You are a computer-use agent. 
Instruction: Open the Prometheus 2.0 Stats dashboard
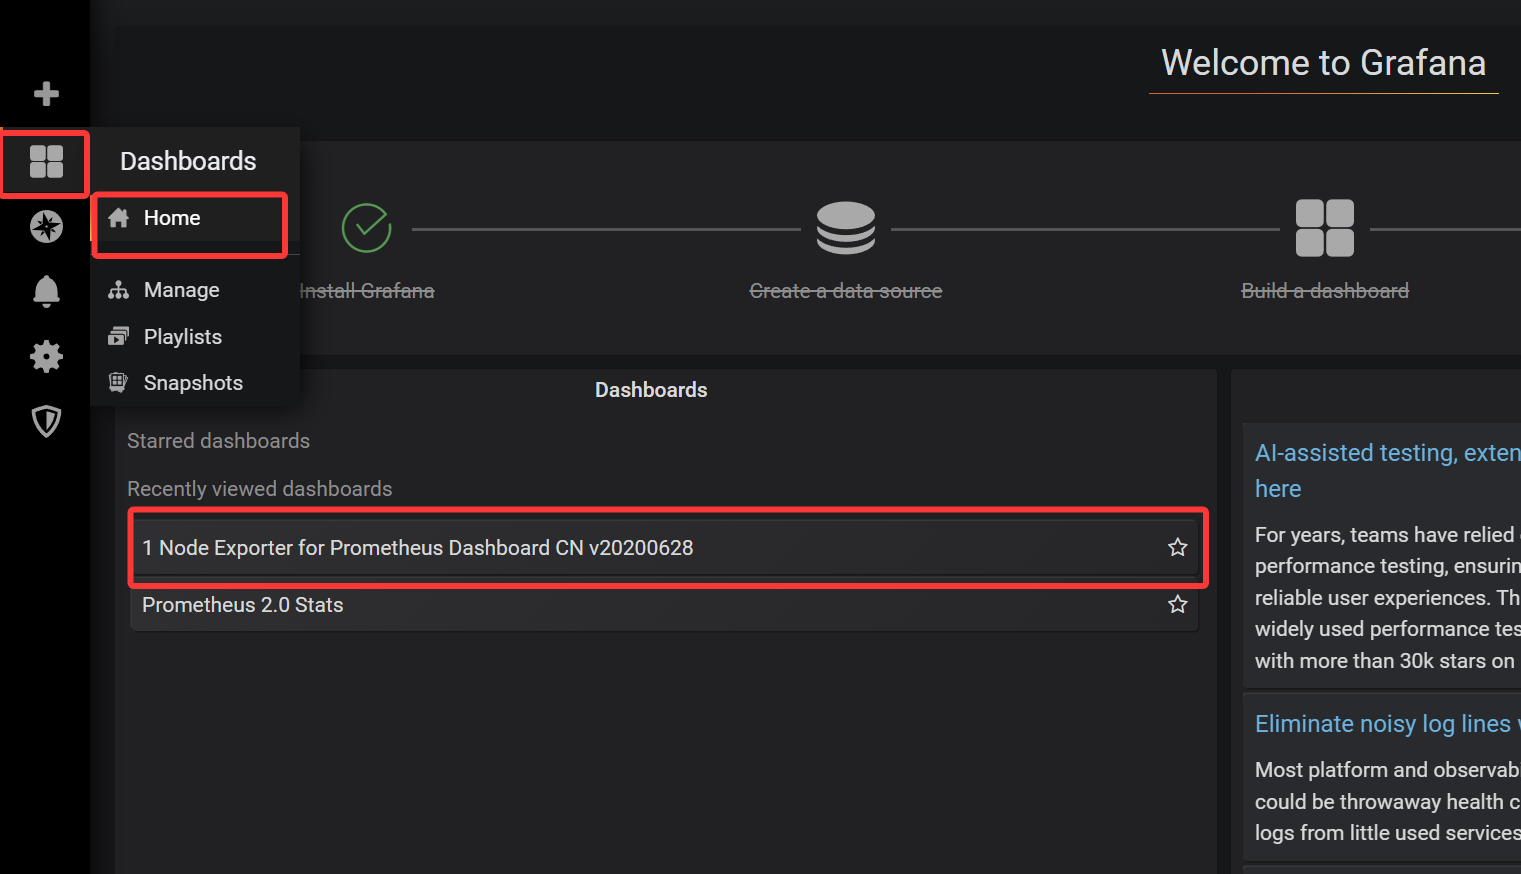click(x=665, y=604)
